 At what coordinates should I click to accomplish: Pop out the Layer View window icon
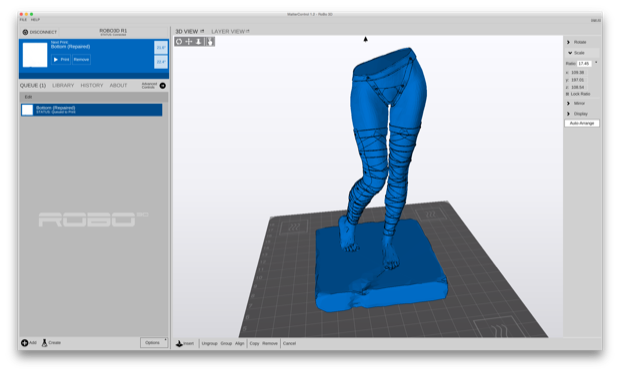248,31
